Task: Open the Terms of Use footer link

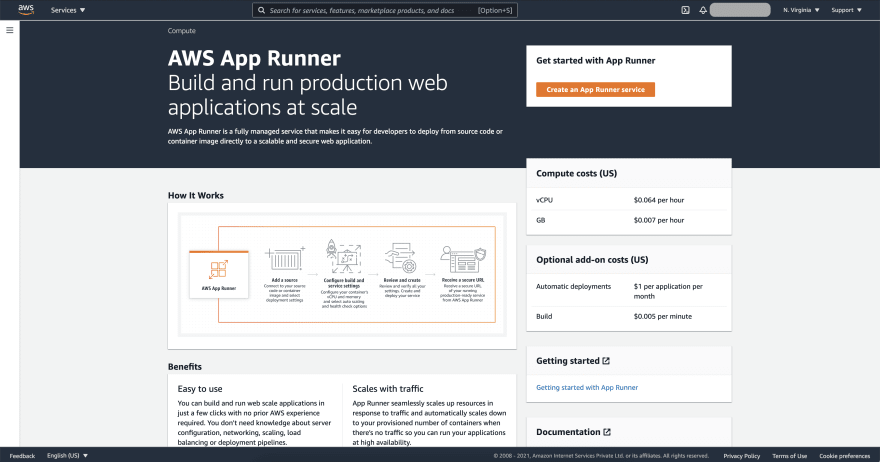Action: click(x=789, y=456)
